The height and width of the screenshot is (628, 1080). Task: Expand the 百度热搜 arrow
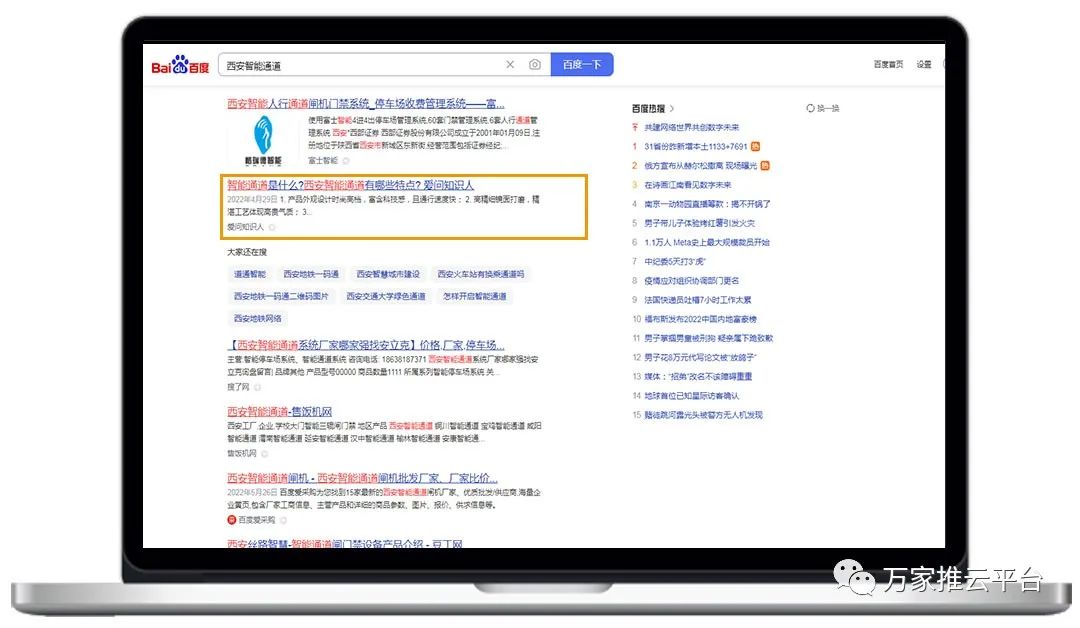click(672, 108)
